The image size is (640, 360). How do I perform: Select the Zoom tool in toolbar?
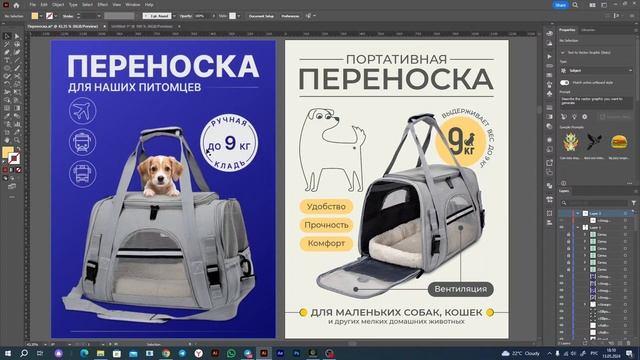click(x=17, y=140)
